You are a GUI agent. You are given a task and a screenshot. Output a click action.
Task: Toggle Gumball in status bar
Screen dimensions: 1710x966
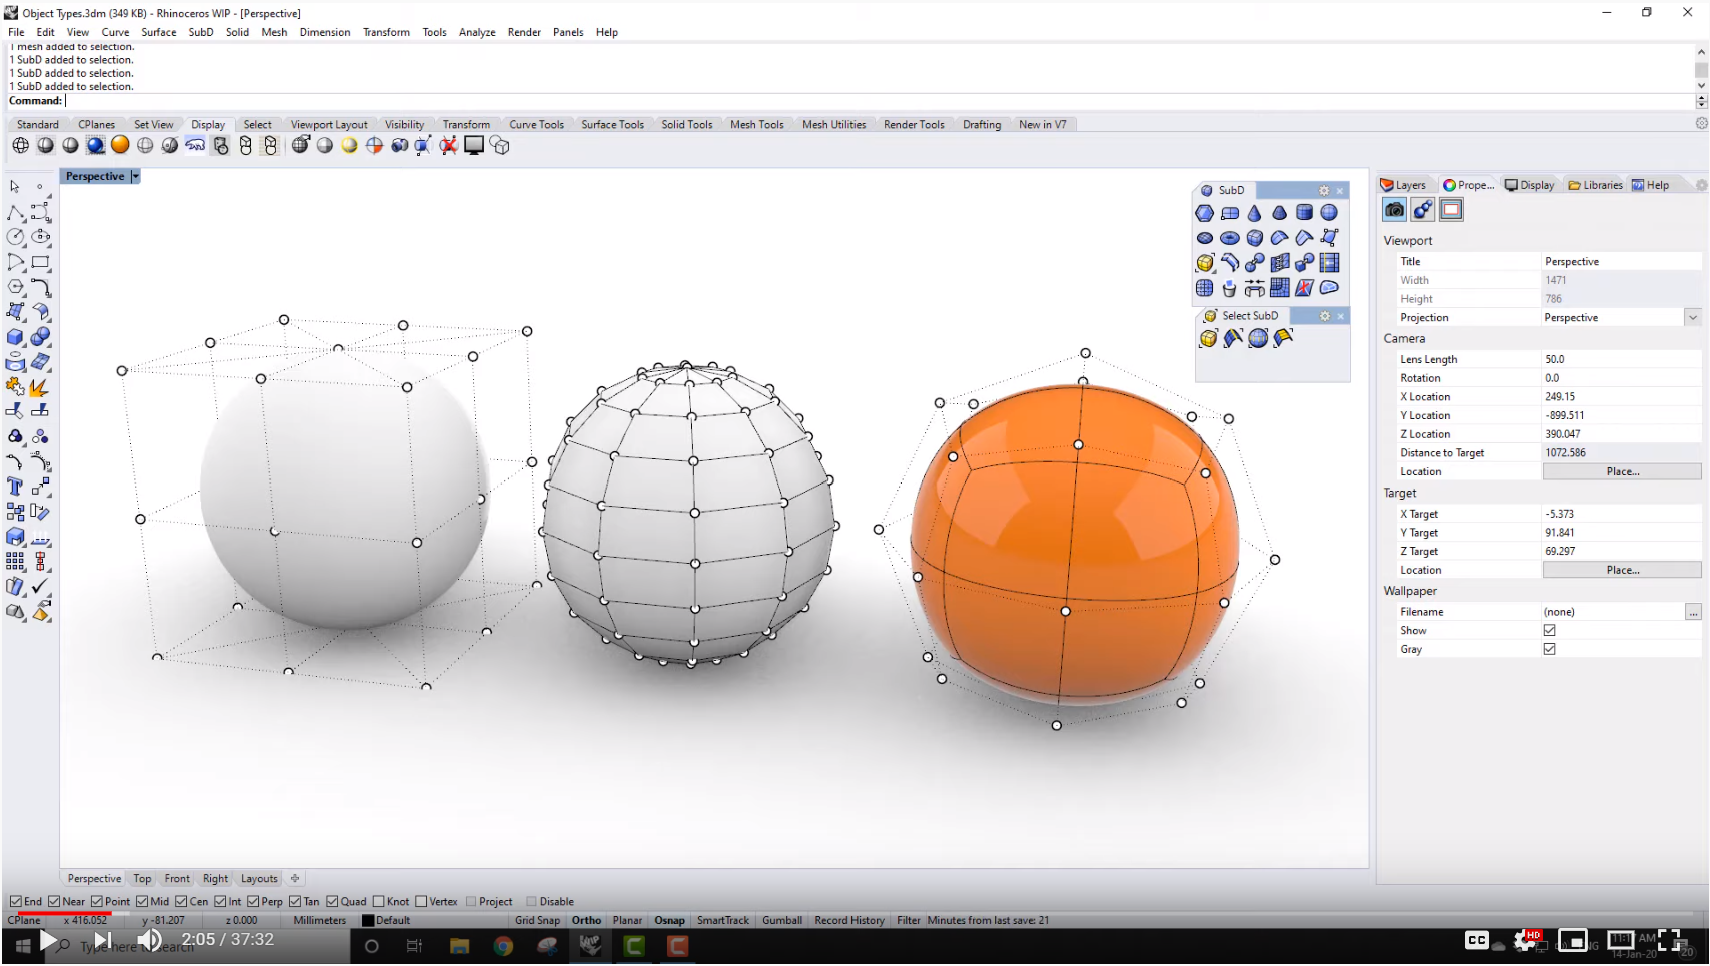(781, 920)
